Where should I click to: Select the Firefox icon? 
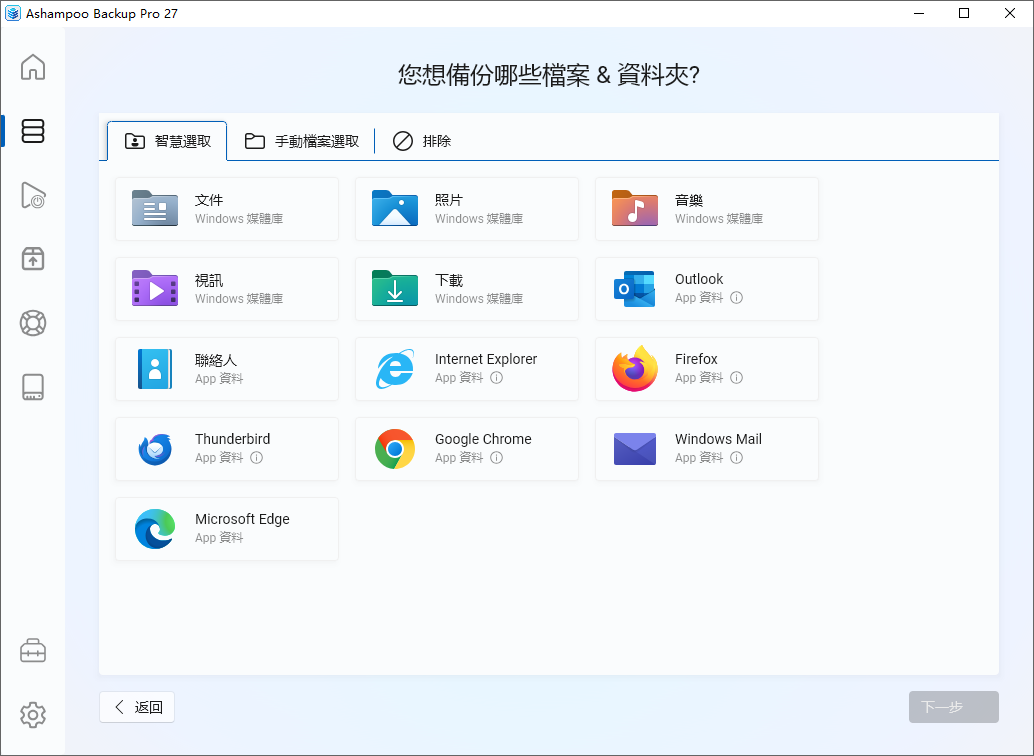[635, 369]
